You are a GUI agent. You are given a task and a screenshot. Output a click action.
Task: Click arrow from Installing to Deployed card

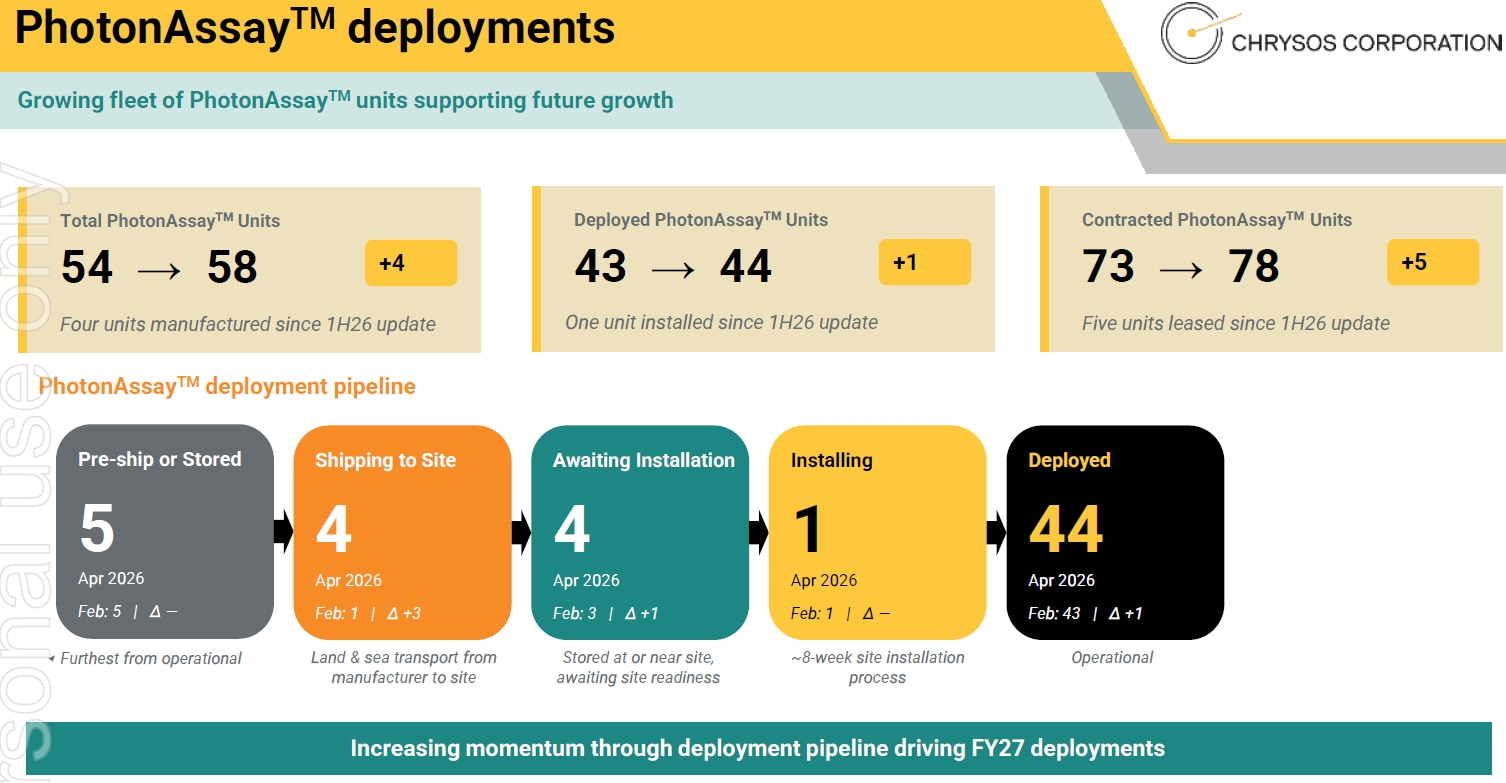click(997, 533)
